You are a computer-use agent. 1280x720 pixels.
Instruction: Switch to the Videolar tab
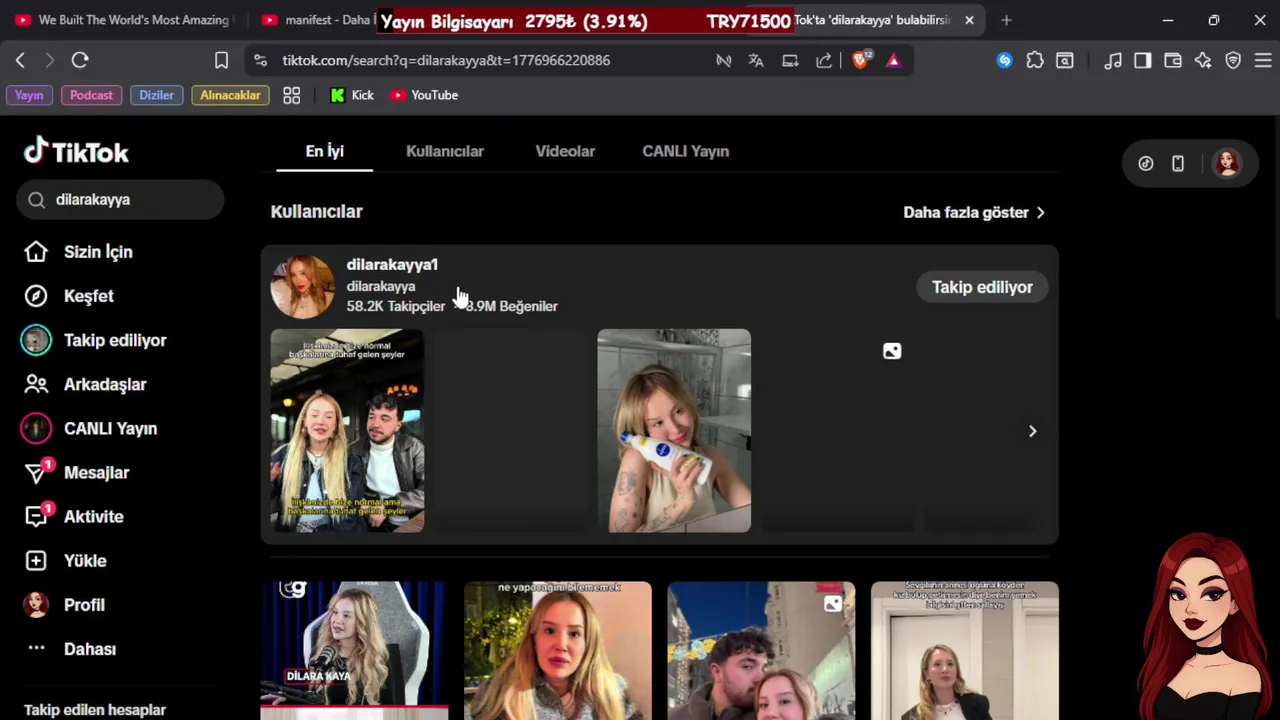pos(565,151)
